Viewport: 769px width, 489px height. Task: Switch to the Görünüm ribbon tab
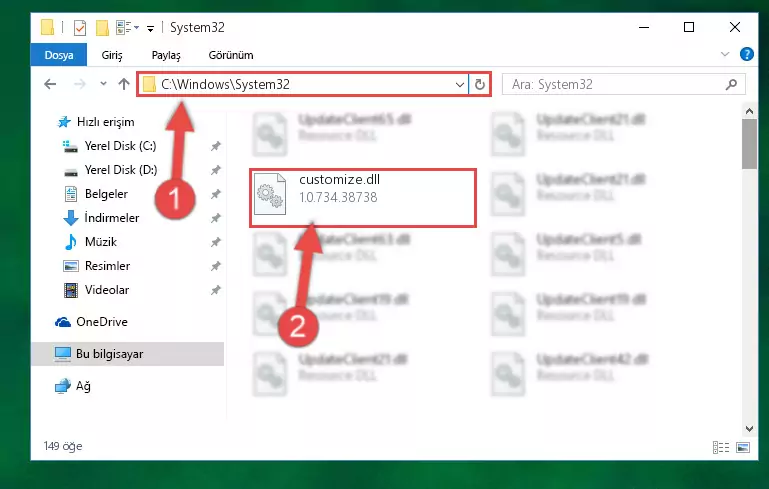point(231,55)
